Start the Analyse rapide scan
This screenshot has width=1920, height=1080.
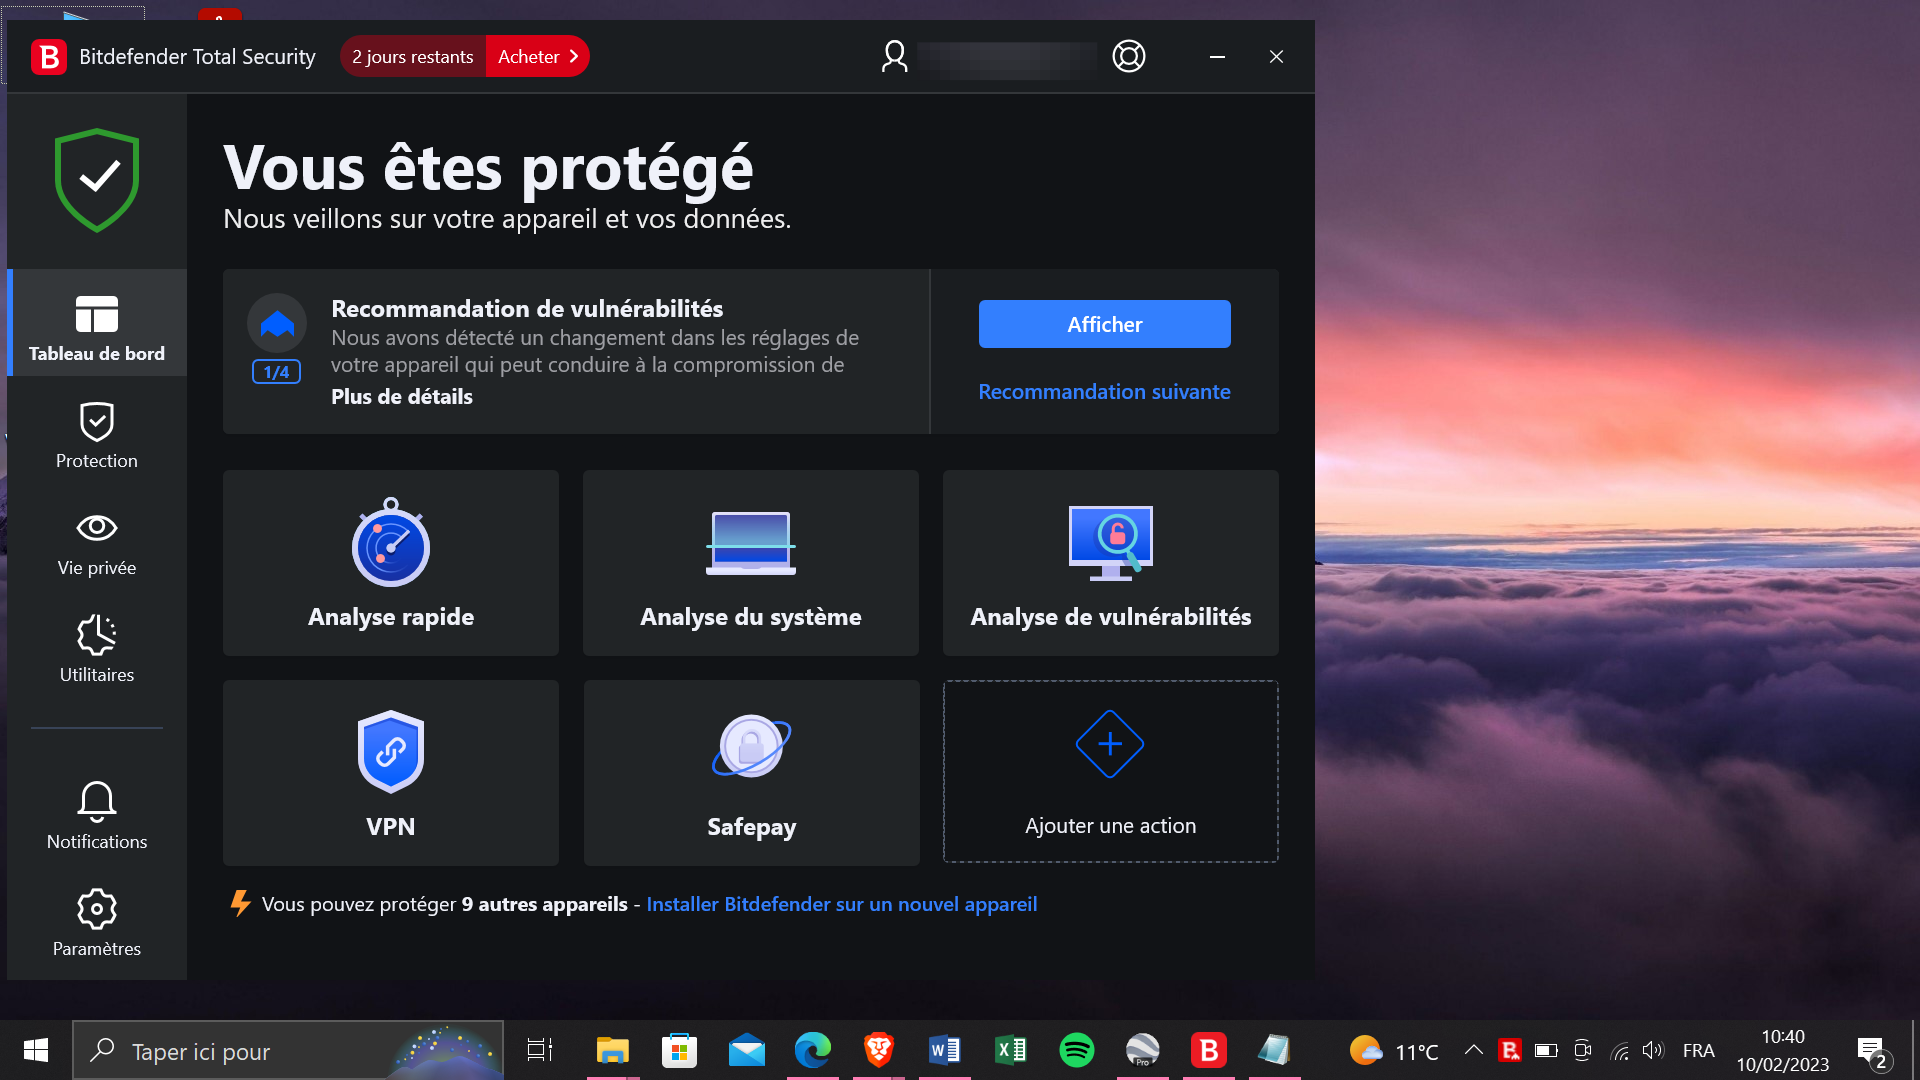[390, 563]
